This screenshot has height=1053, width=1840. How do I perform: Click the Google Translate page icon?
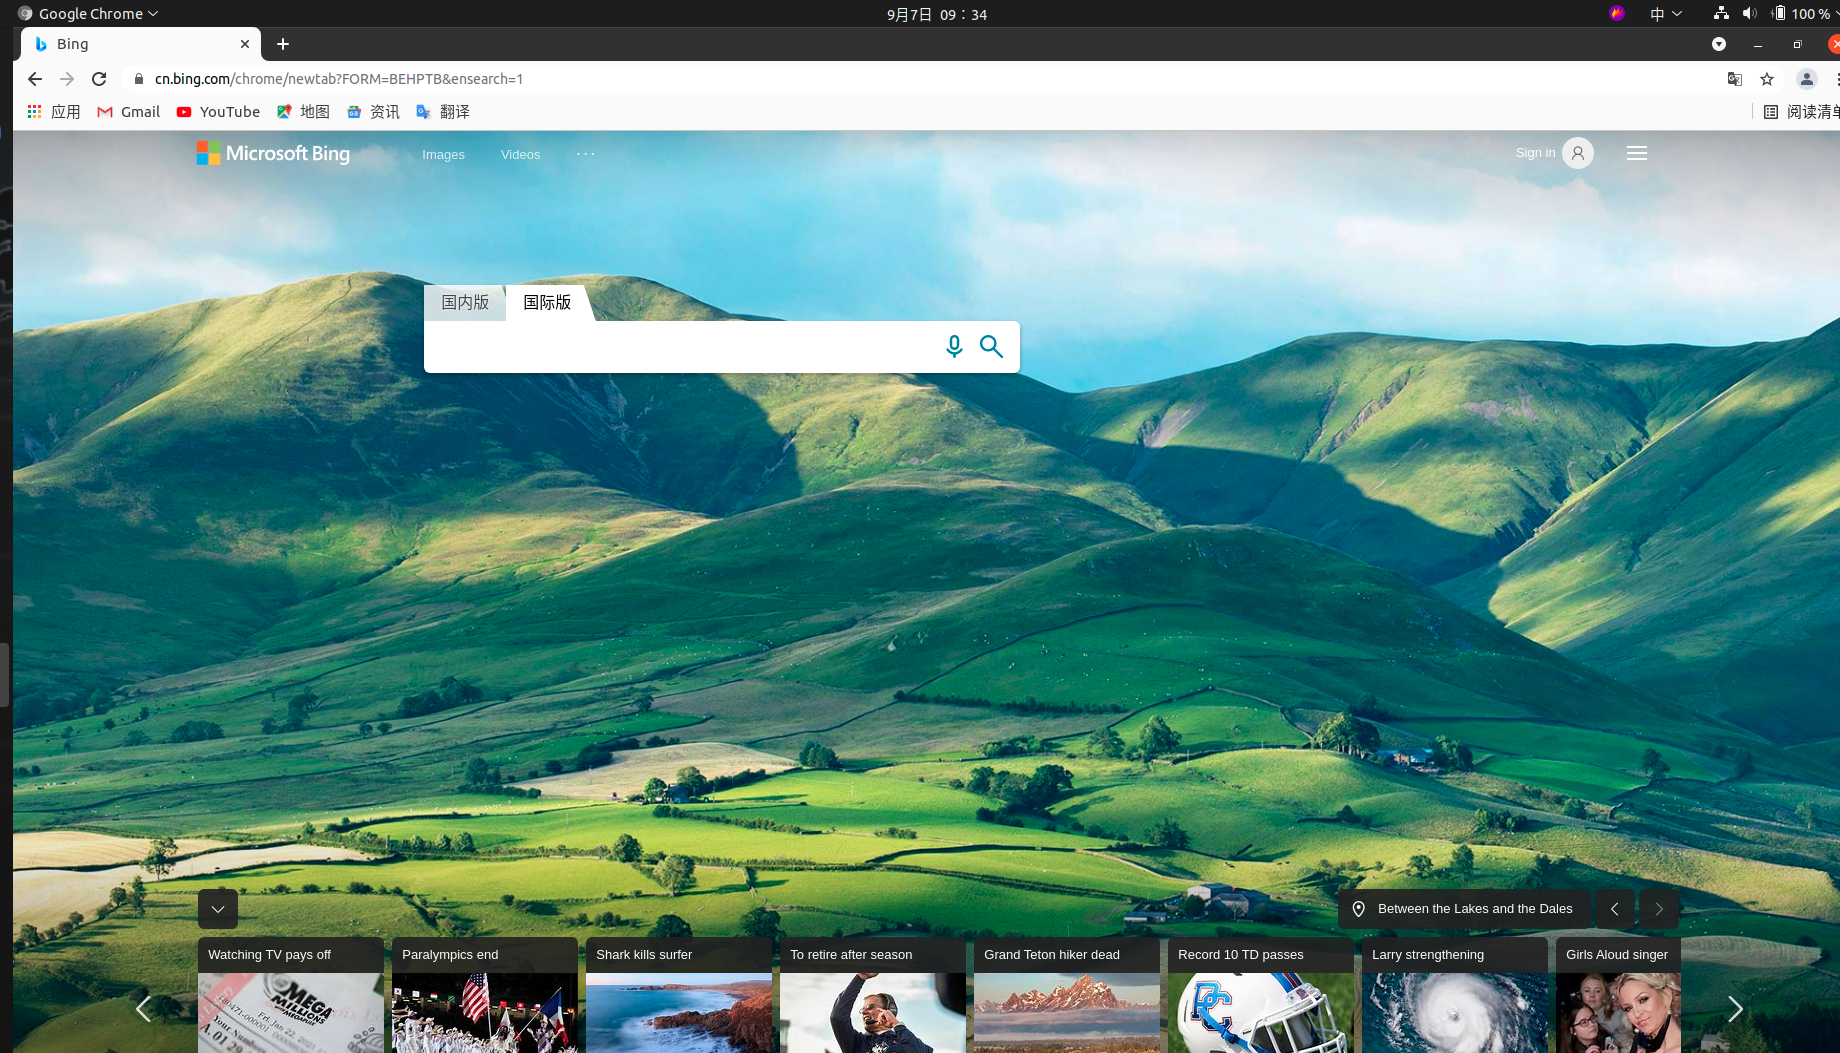[x=1735, y=79]
